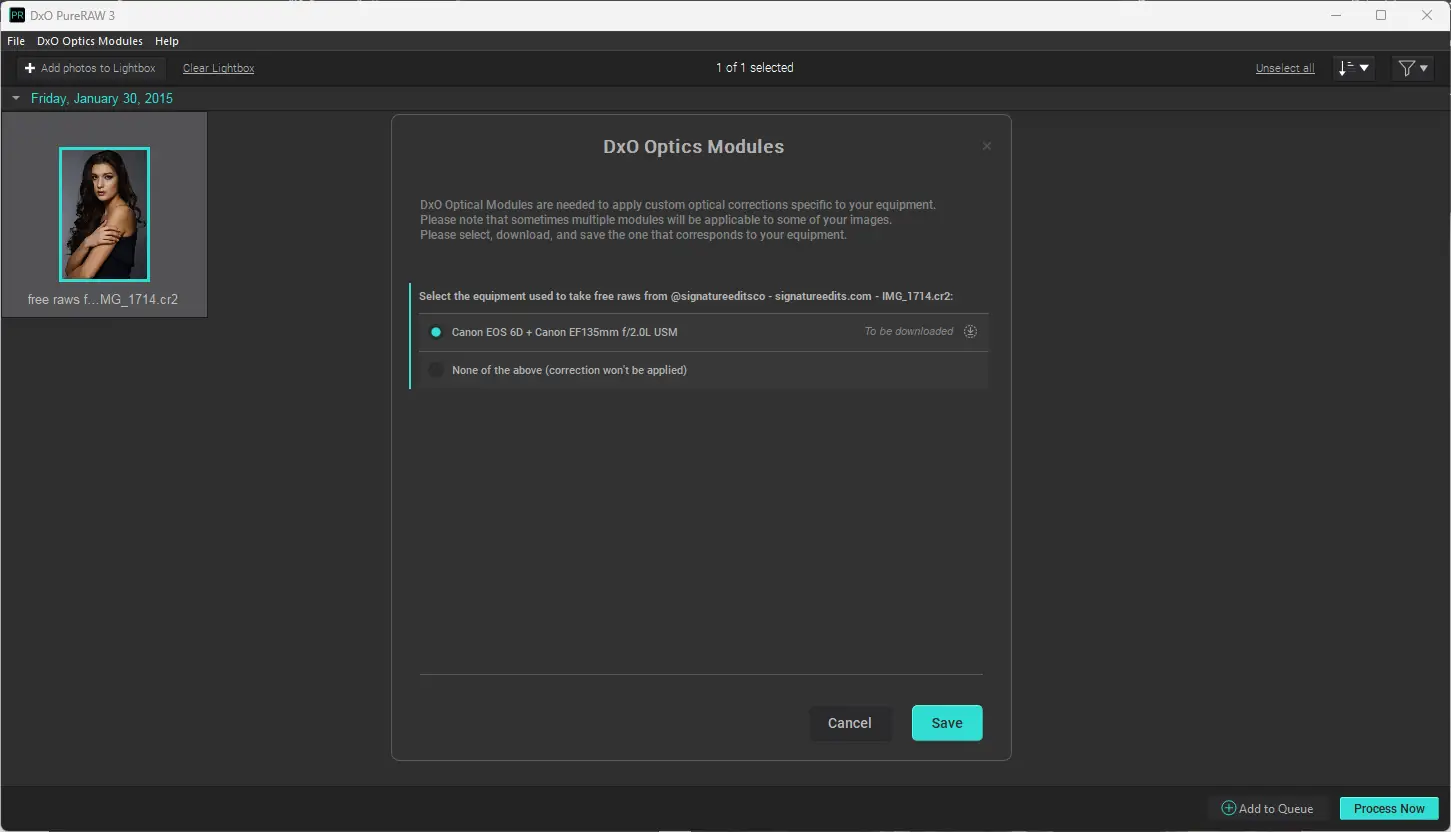Select the IMG_1714.cr2 portrait thumbnail
This screenshot has height=832, width=1451.
[104, 214]
